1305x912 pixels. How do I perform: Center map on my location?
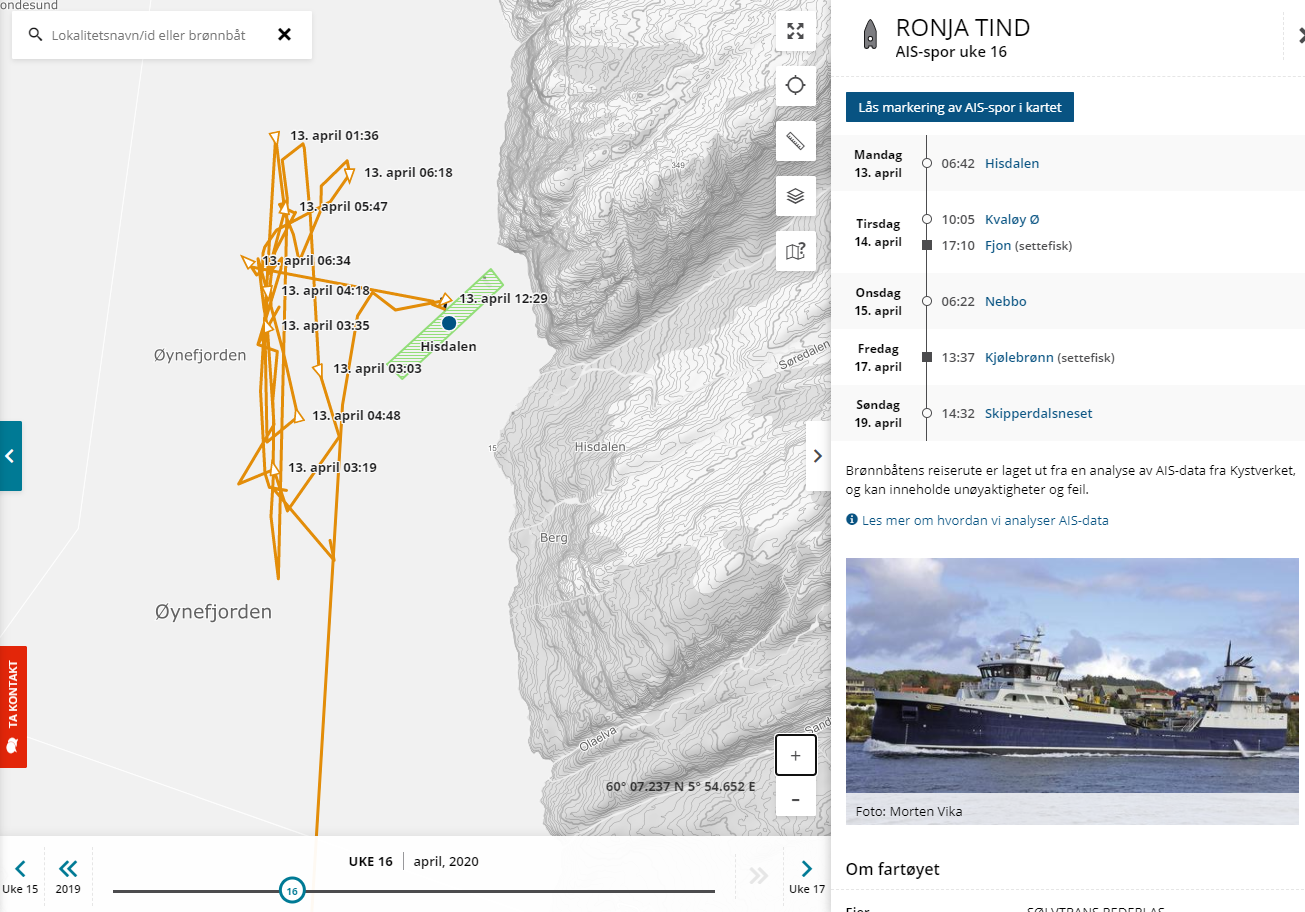(796, 85)
